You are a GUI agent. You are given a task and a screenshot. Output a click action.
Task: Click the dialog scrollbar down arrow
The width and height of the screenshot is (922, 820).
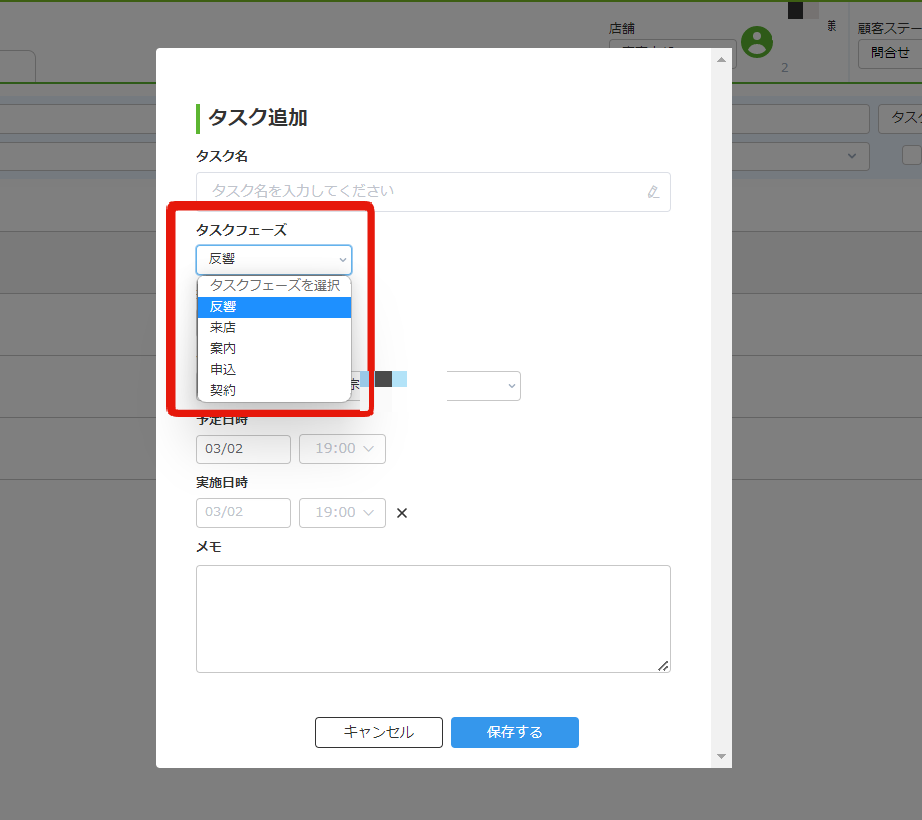[x=721, y=757]
